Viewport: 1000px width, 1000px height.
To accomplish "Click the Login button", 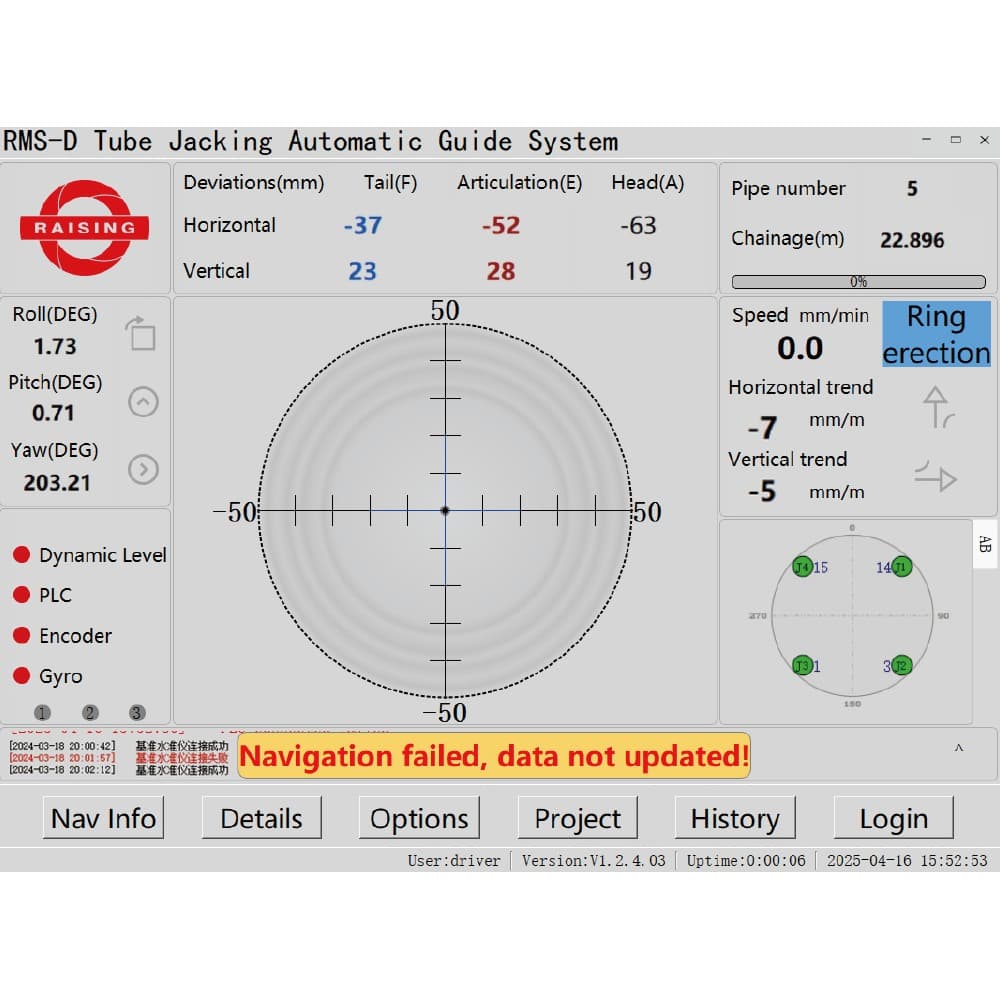I will tap(893, 818).
